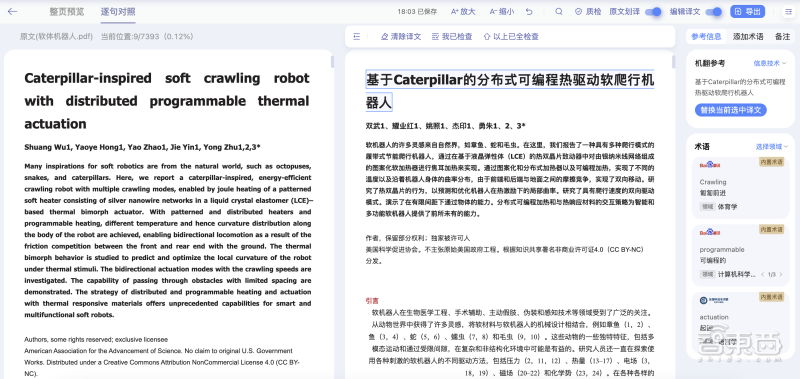The width and height of the screenshot is (800, 379).
Task: Open 备注 tab
Action: click(782, 37)
